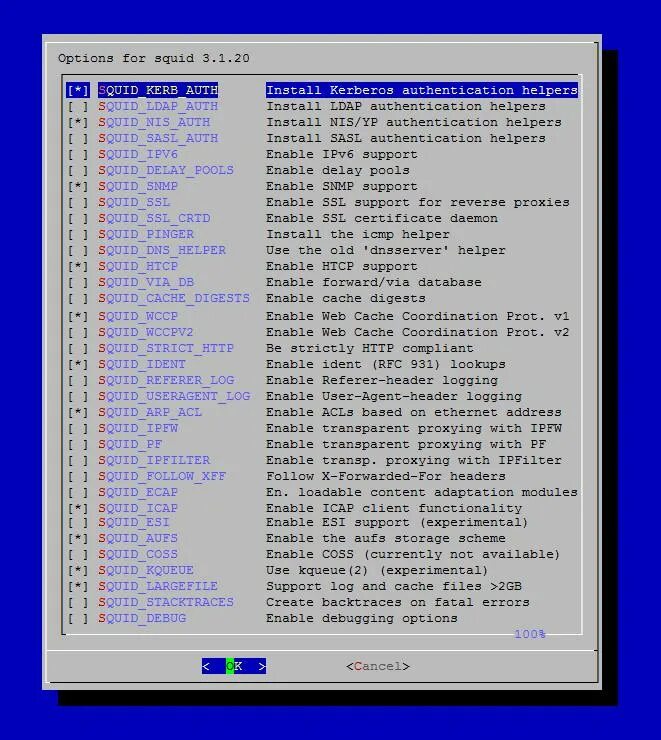Image resolution: width=661 pixels, height=740 pixels.
Task: Tick the SQUID_ECAP checkbox
Action: [78, 493]
